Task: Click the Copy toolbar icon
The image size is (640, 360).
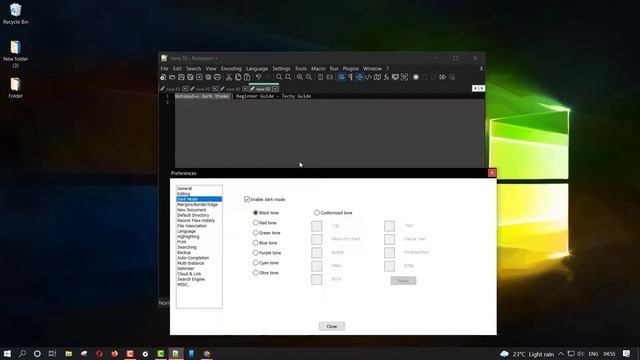Action: coord(238,77)
